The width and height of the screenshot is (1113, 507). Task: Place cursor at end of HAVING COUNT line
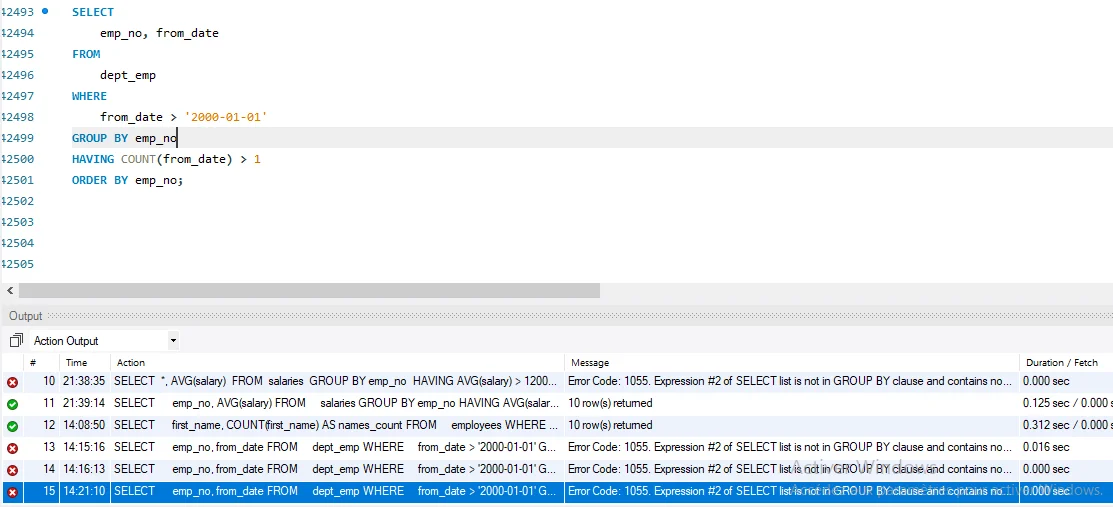261,159
